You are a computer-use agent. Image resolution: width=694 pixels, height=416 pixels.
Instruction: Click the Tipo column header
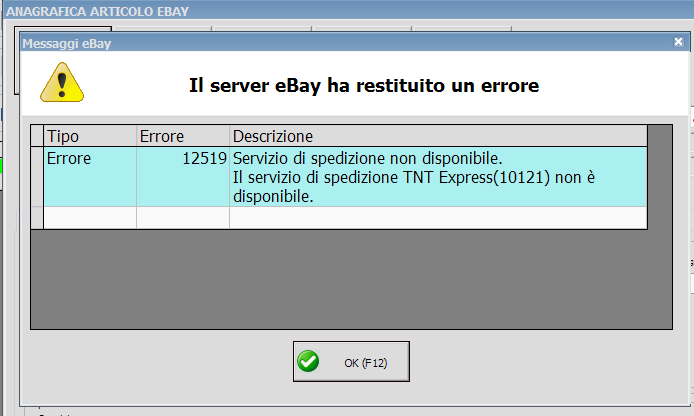(x=90, y=136)
